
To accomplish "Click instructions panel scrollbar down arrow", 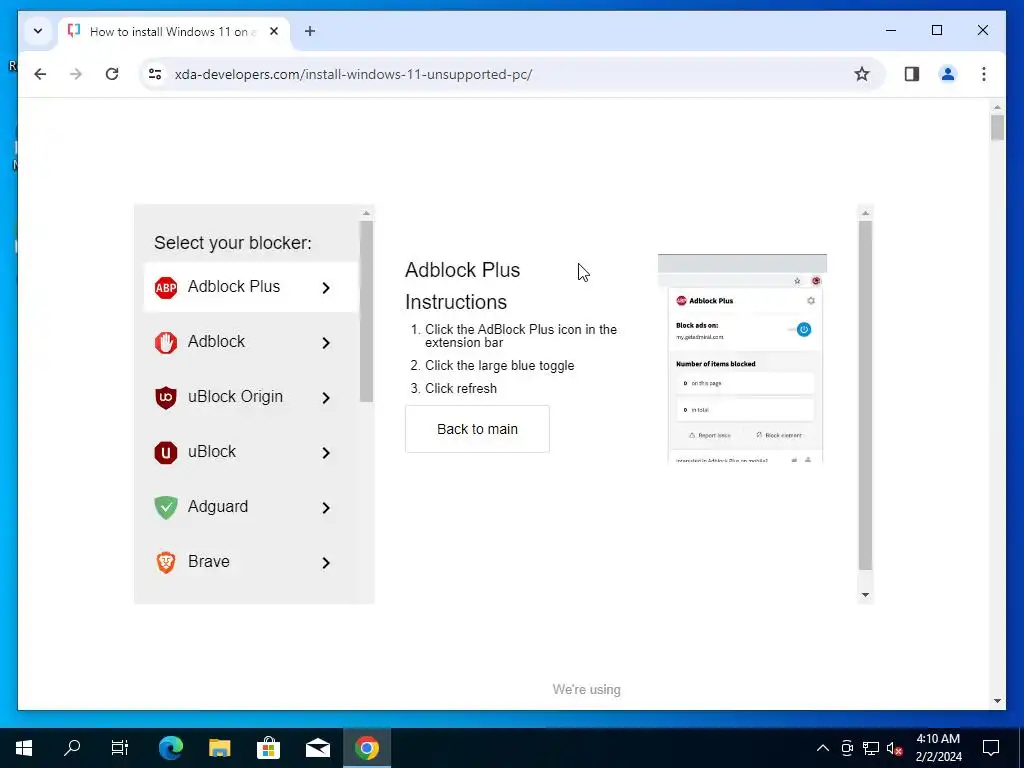I will click(865, 595).
